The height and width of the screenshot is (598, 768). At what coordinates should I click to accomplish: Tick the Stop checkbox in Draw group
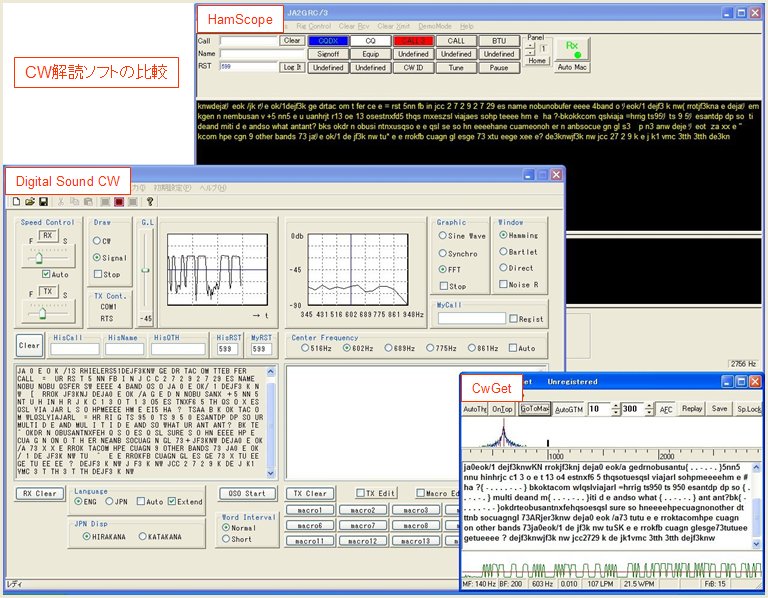click(98, 274)
